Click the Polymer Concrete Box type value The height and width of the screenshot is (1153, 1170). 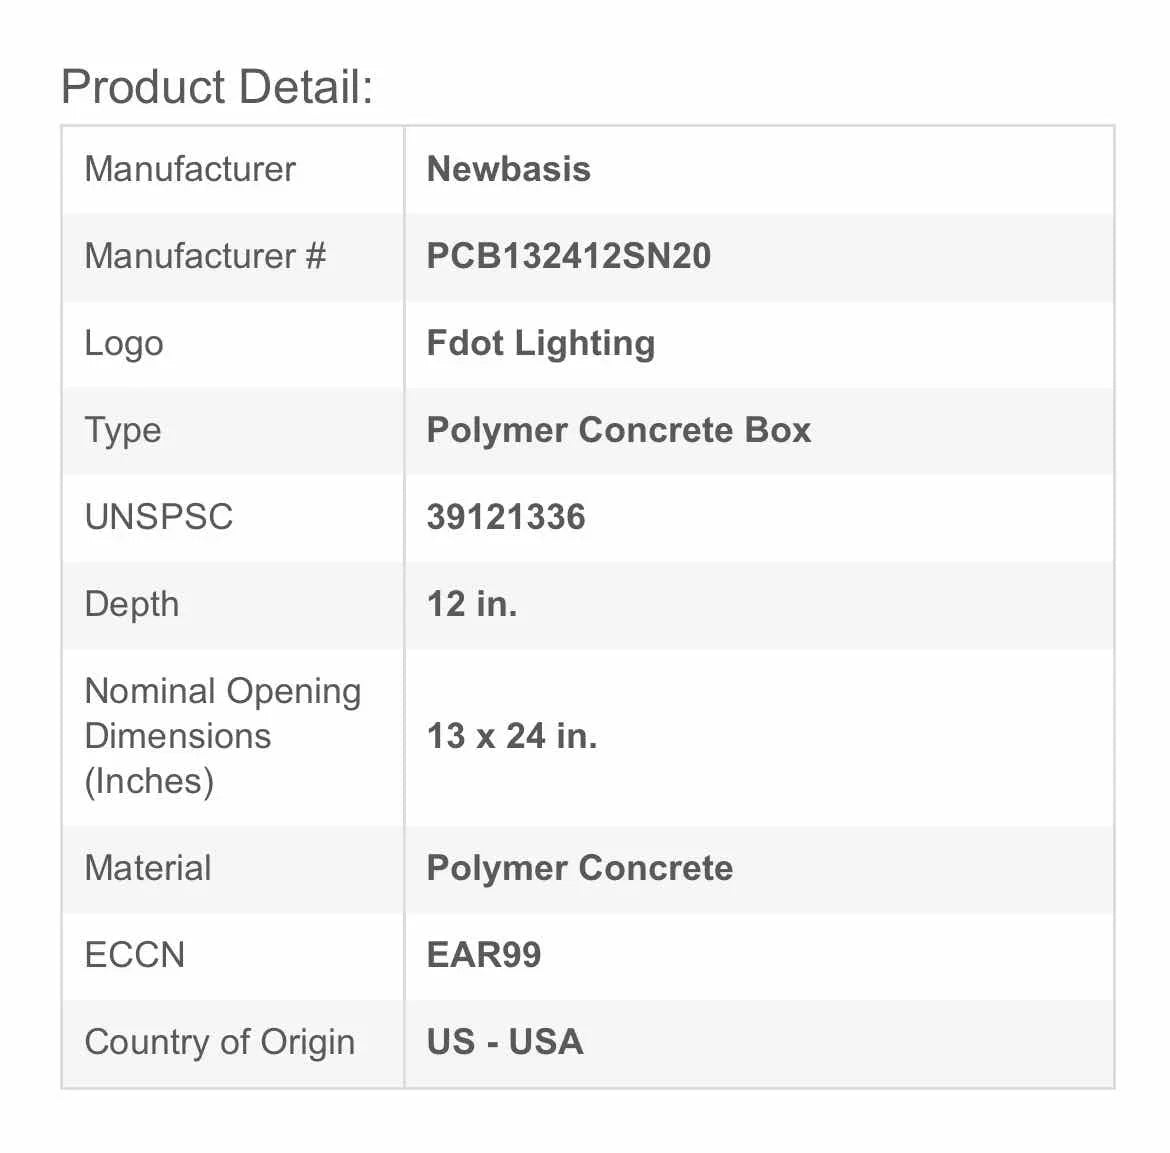619,431
